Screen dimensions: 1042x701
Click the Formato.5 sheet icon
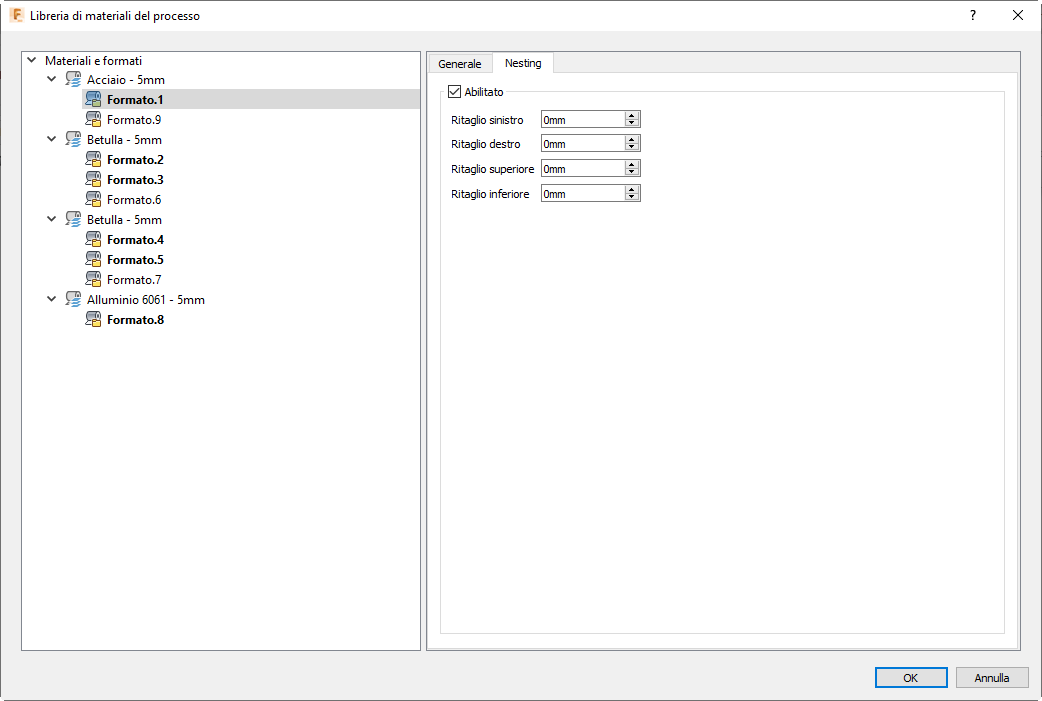click(x=93, y=259)
